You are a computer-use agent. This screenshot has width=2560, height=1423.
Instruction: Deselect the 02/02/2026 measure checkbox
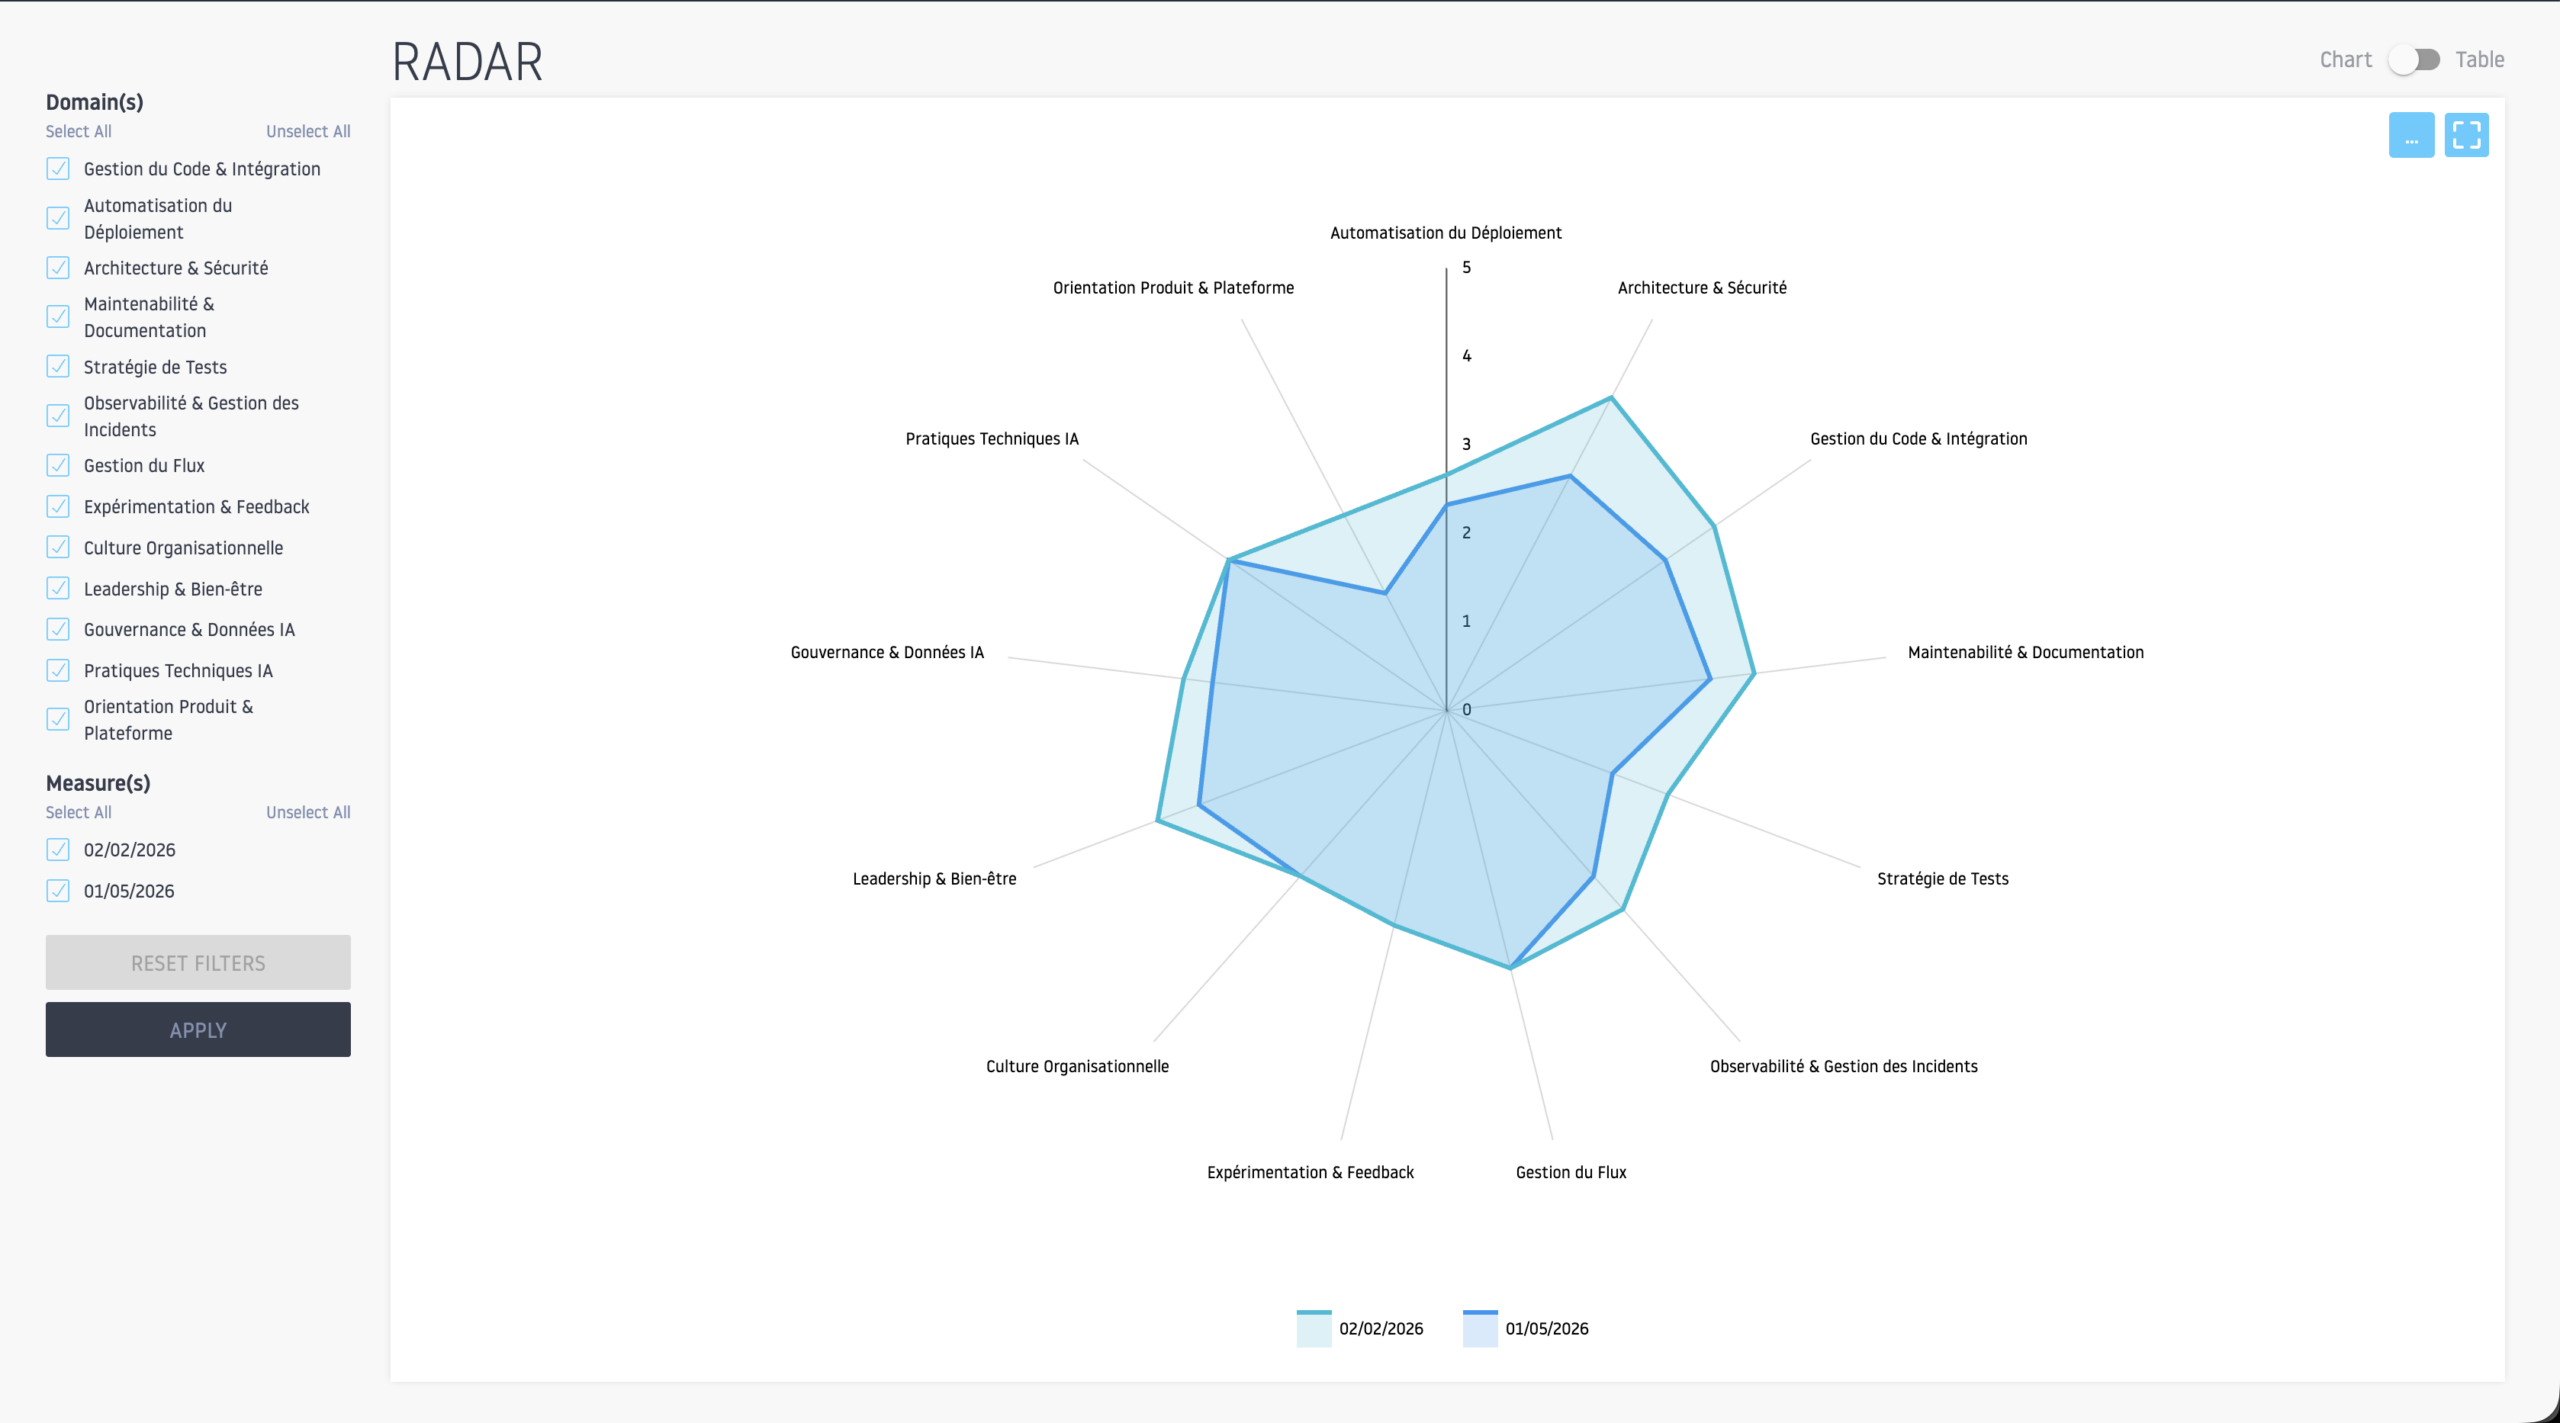click(x=58, y=850)
